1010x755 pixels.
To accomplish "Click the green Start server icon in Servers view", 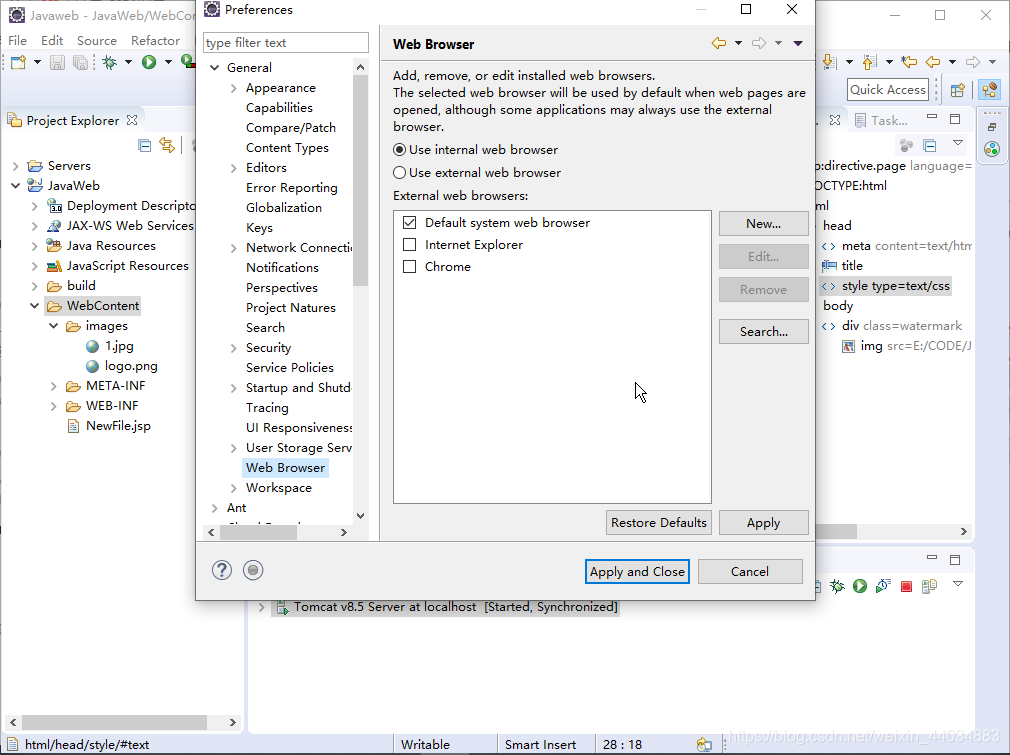I will 860,586.
